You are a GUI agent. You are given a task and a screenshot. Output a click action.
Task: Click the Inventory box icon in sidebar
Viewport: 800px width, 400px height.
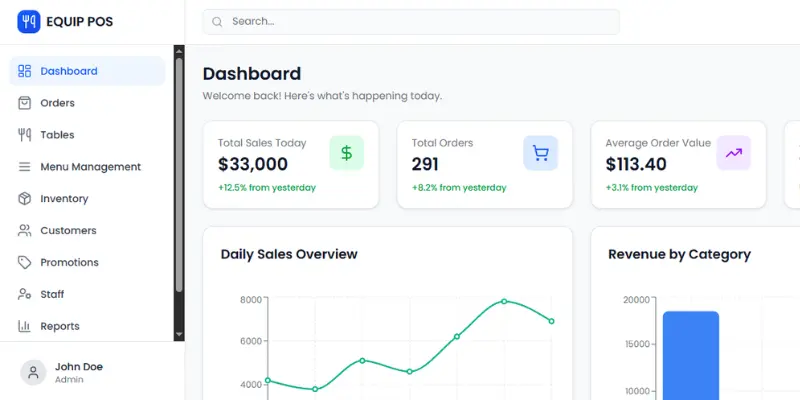[x=25, y=199]
